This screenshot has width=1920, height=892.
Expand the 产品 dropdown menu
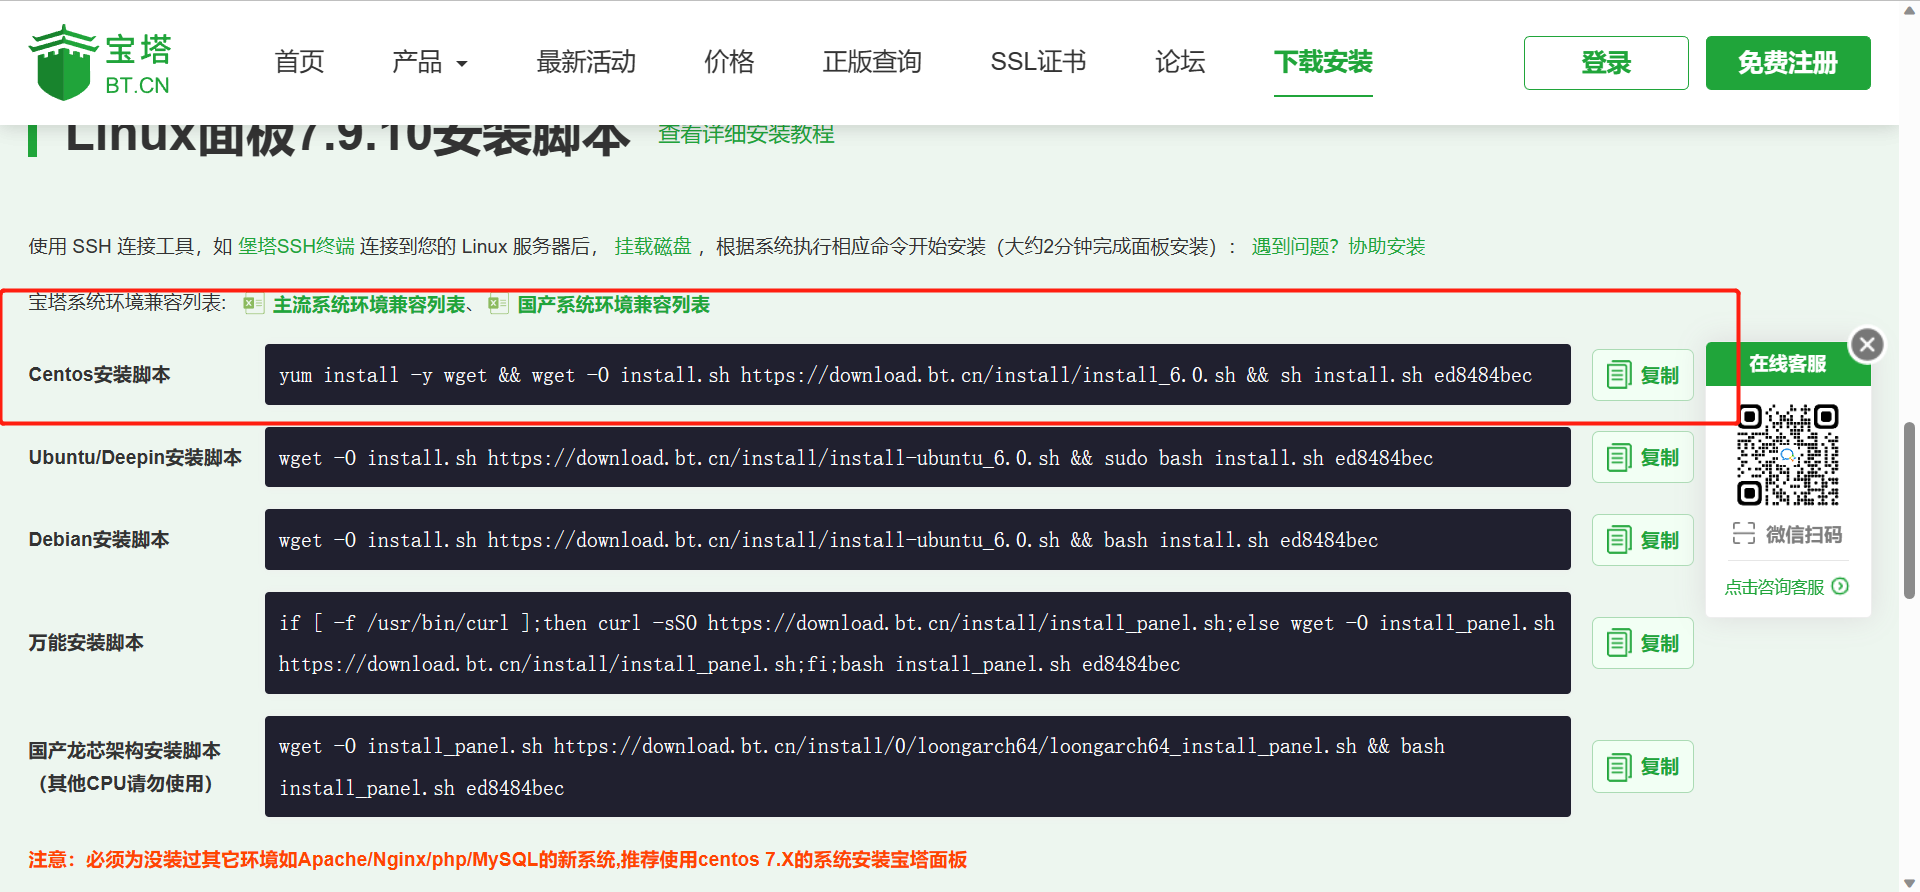click(429, 62)
